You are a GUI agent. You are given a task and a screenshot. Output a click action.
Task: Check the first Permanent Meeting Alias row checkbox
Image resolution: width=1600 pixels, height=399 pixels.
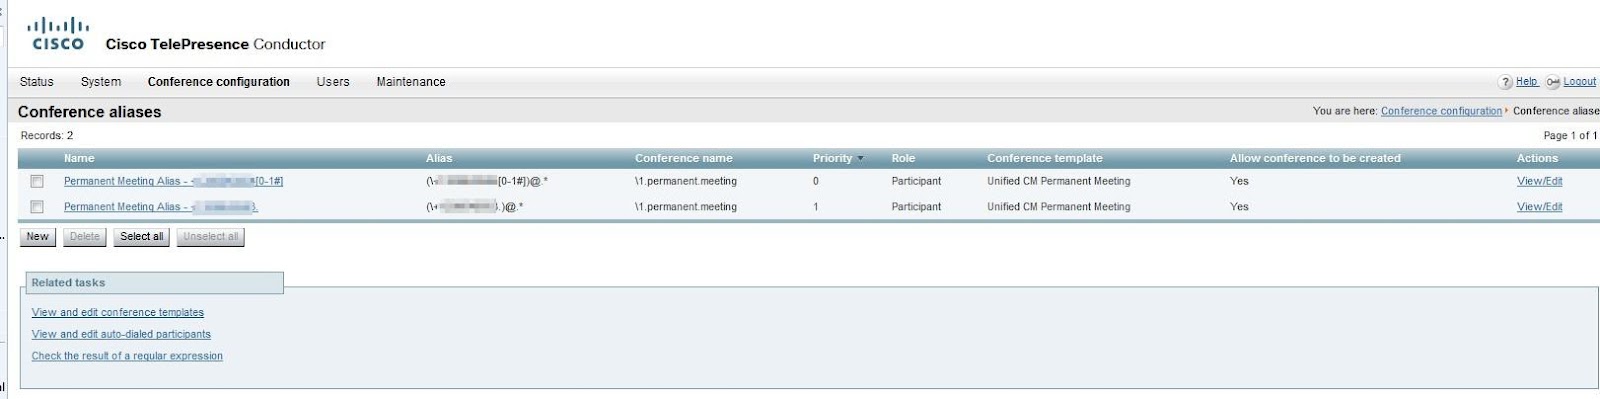coord(37,182)
